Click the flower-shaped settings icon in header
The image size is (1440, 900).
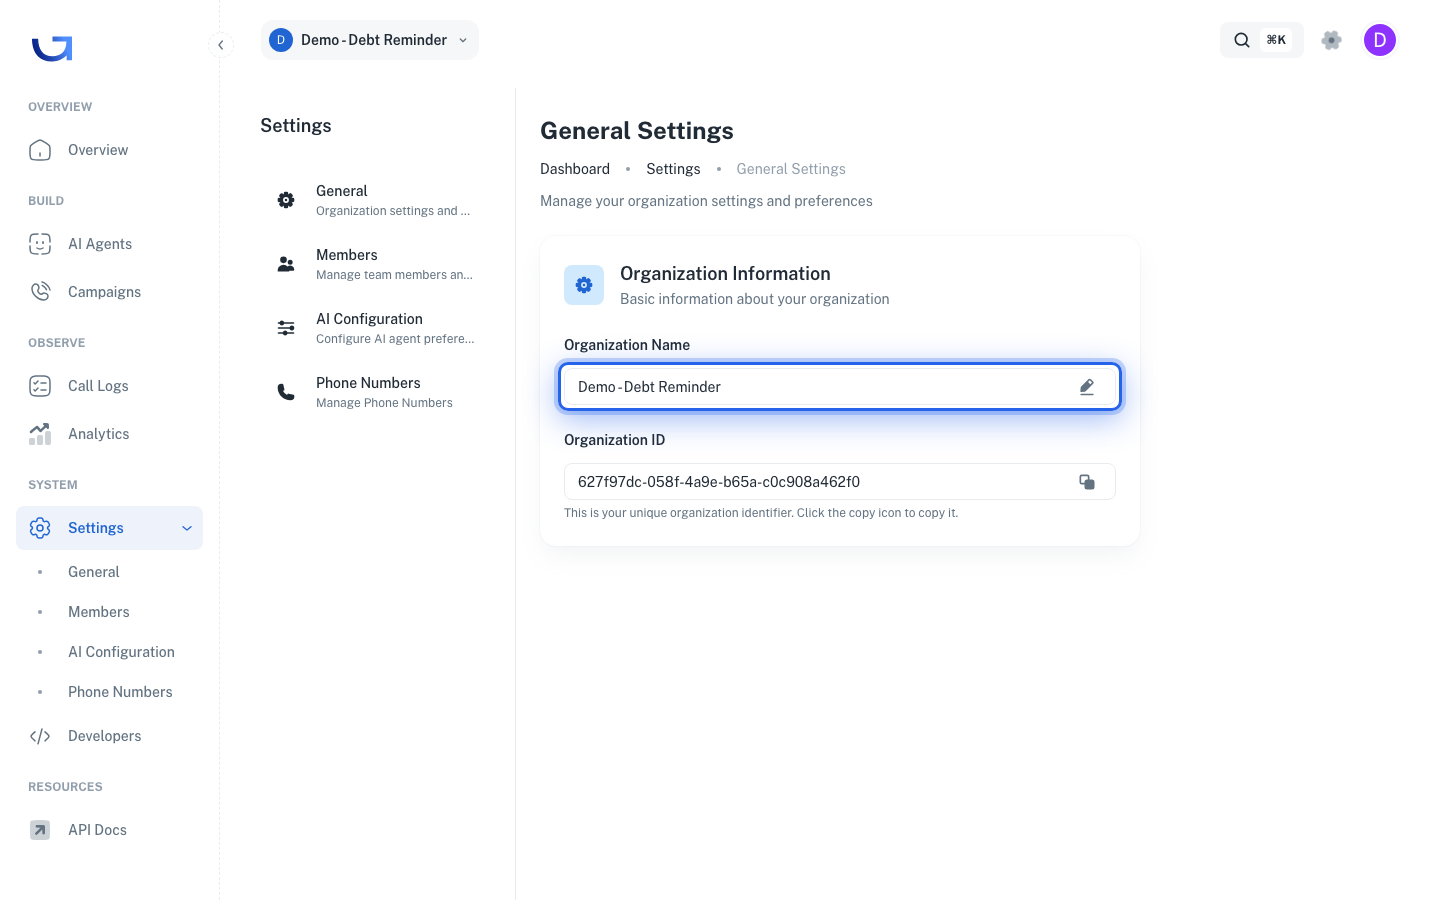(1331, 40)
